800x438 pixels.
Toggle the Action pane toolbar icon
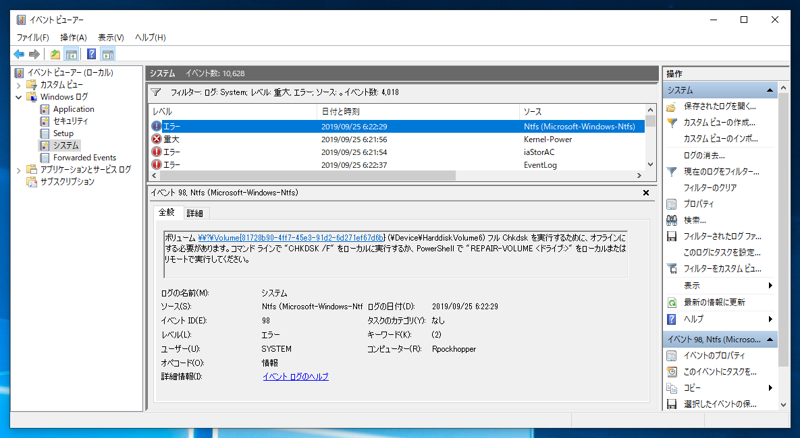(108, 54)
